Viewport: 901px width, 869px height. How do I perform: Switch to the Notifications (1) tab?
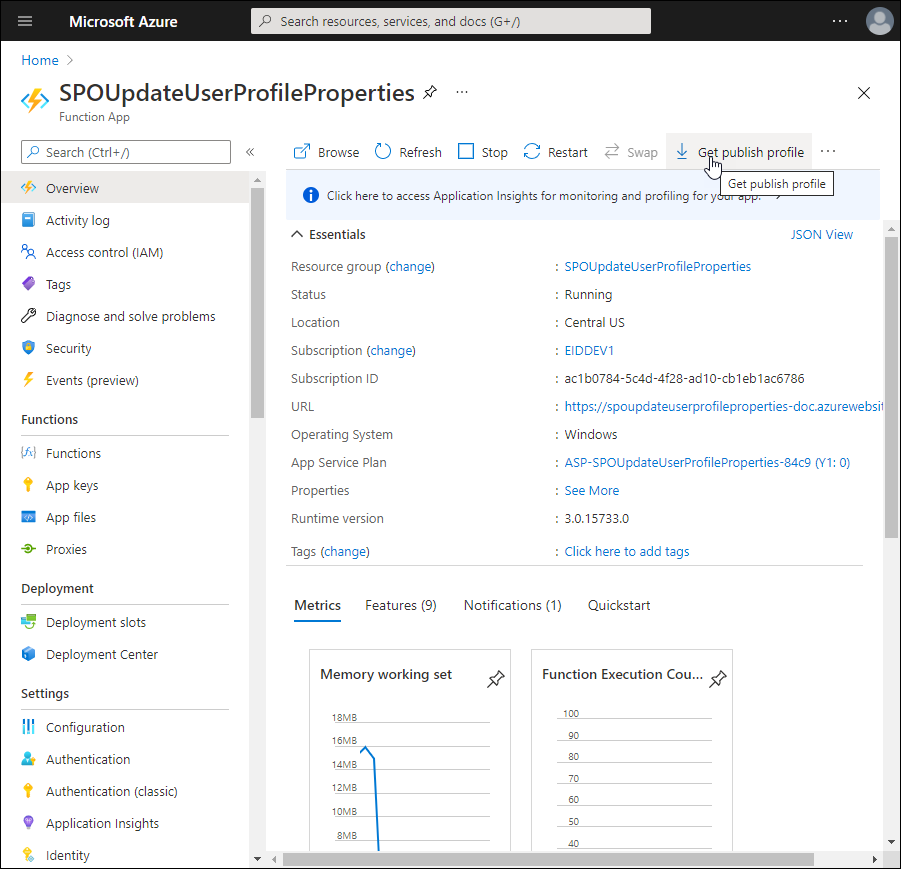pyautogui.click(x=512, y=605)
